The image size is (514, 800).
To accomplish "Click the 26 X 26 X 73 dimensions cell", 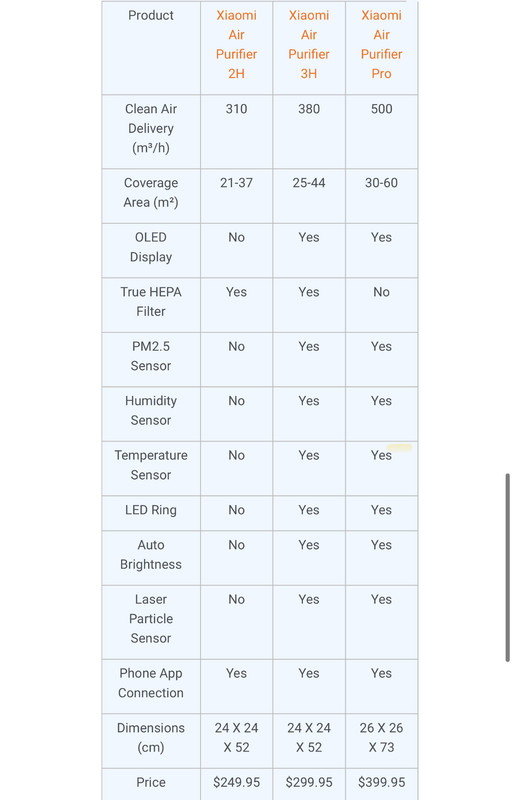I will coord(381,737).
